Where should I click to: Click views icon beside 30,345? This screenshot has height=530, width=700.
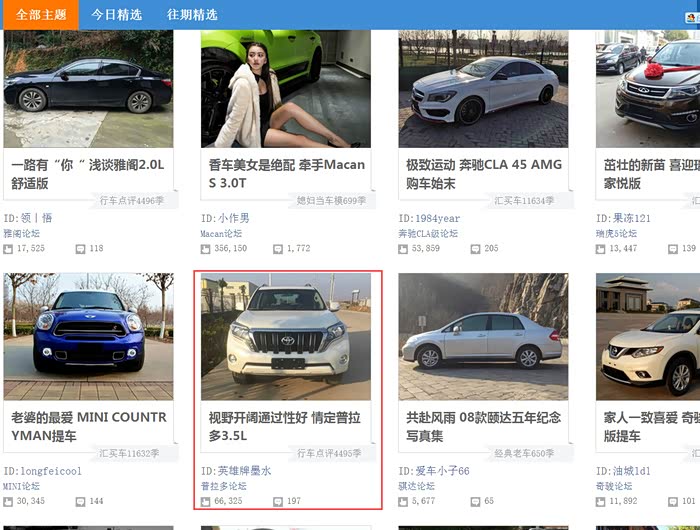tap(8, 502)
